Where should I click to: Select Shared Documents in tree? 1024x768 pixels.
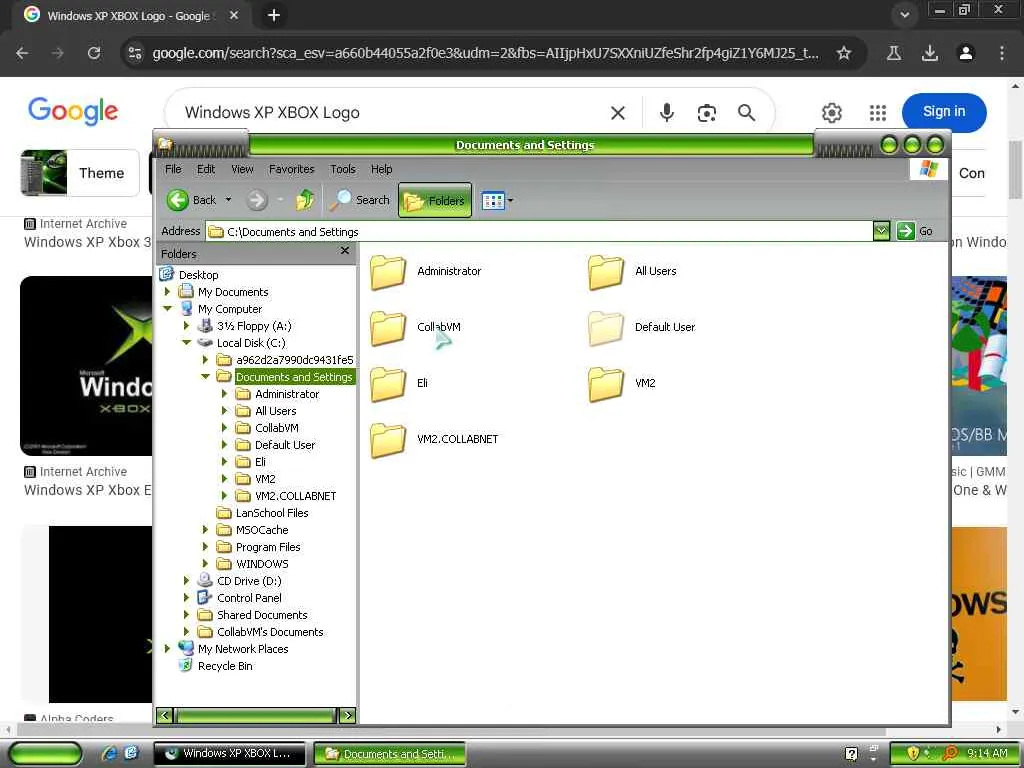[x=262, y=615]
